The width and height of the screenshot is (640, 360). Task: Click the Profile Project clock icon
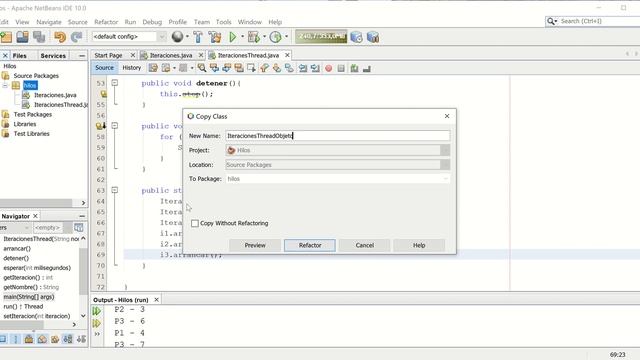276,37
